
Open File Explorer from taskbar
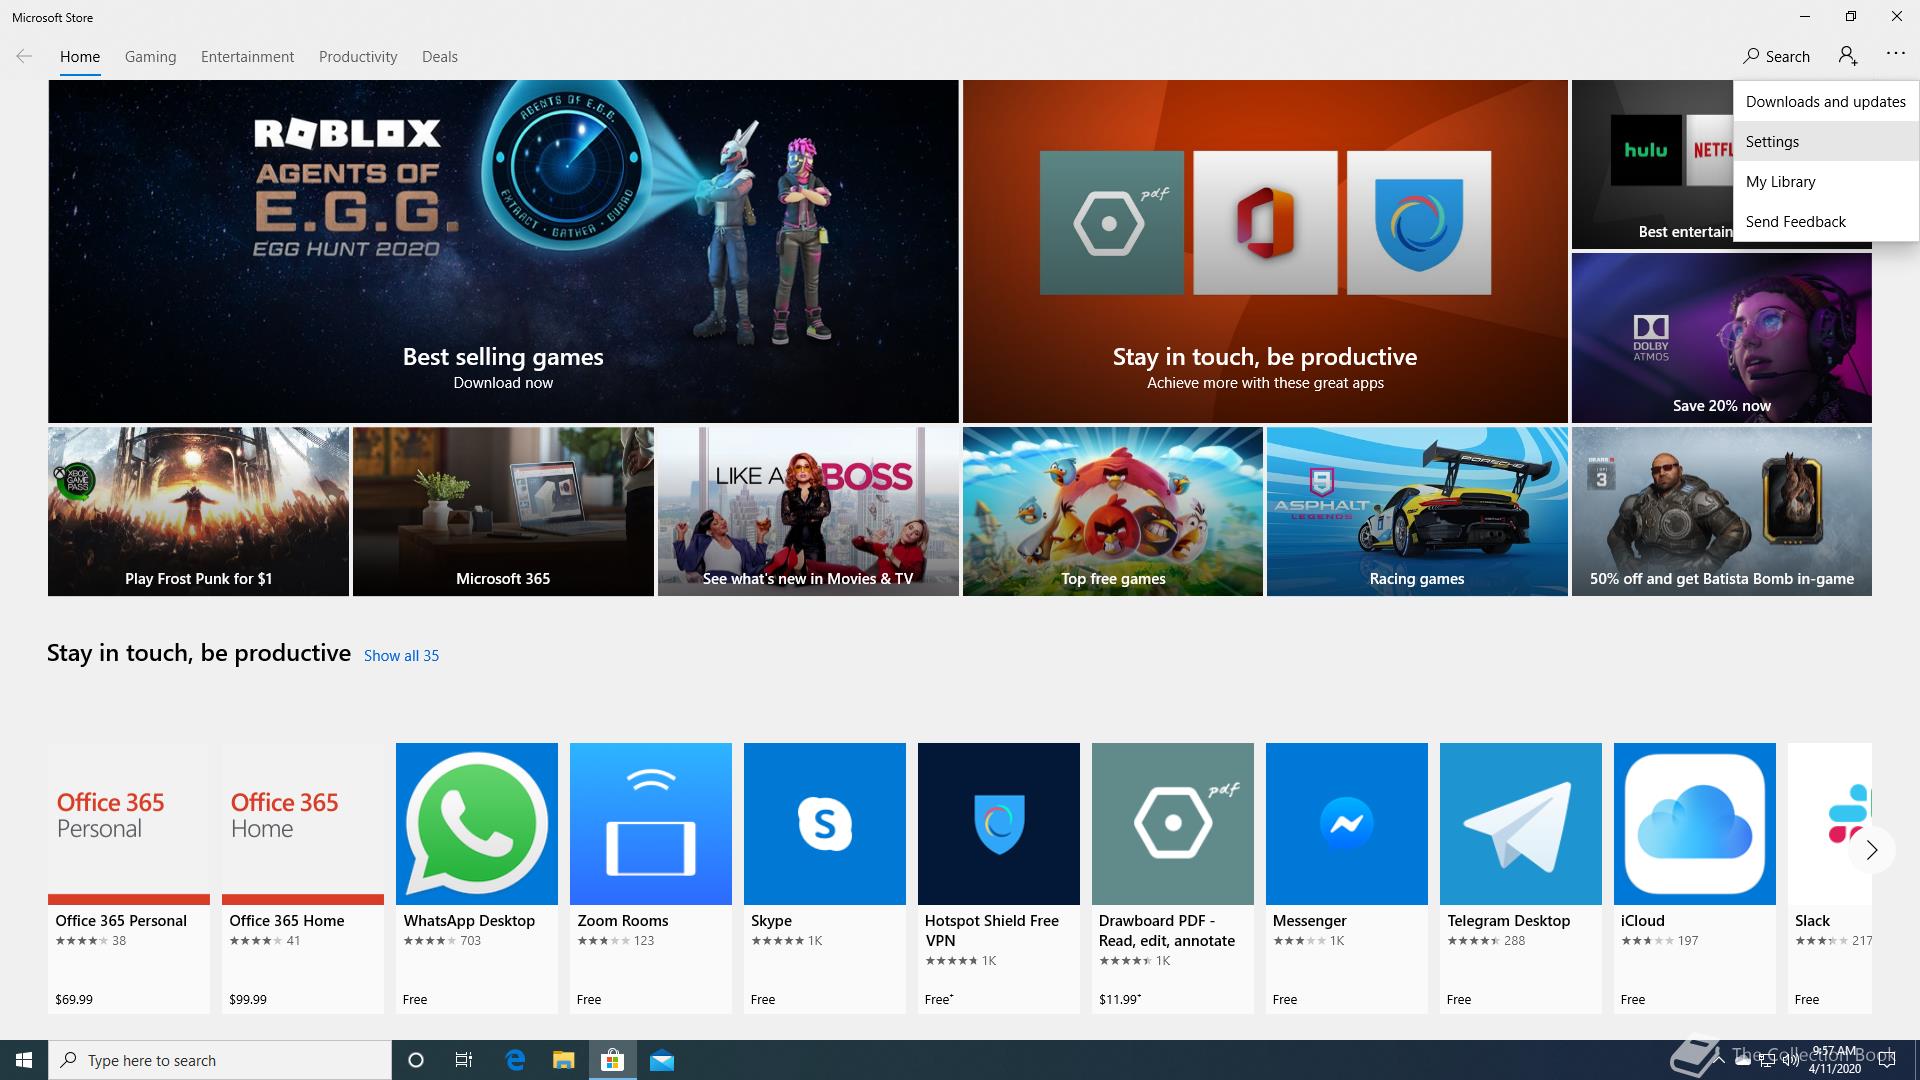pyautogui.click(x=564, y=1060)
